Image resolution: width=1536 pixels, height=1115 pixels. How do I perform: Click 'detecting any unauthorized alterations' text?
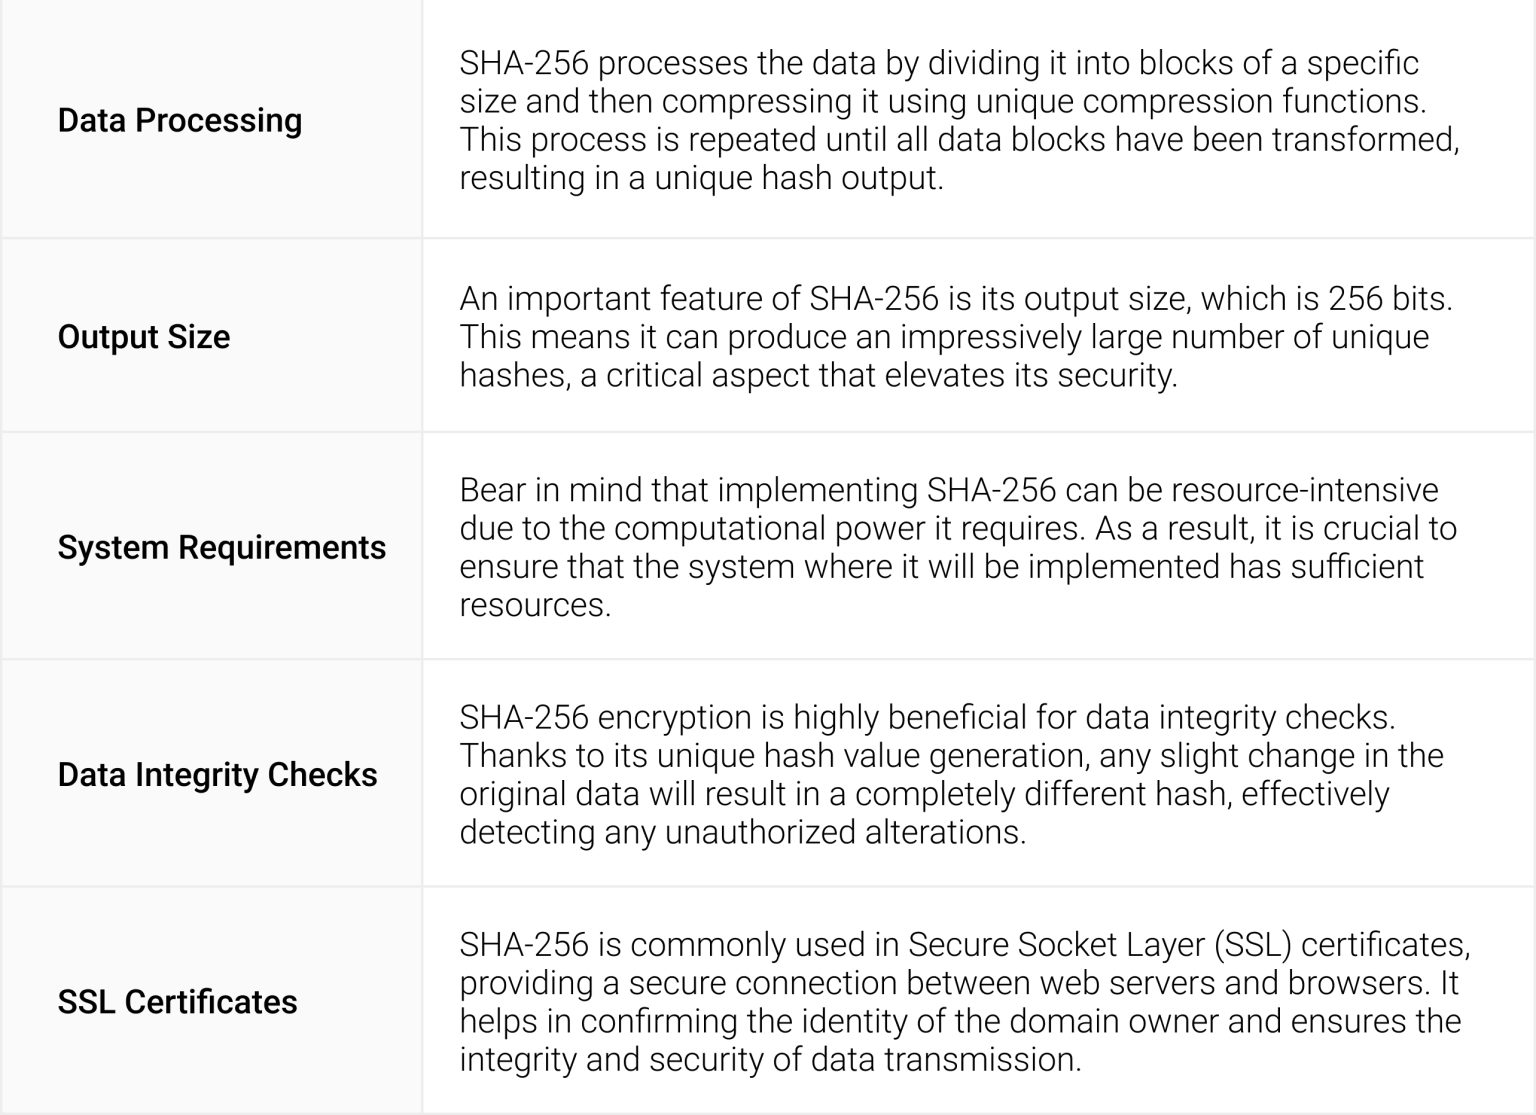742,832
